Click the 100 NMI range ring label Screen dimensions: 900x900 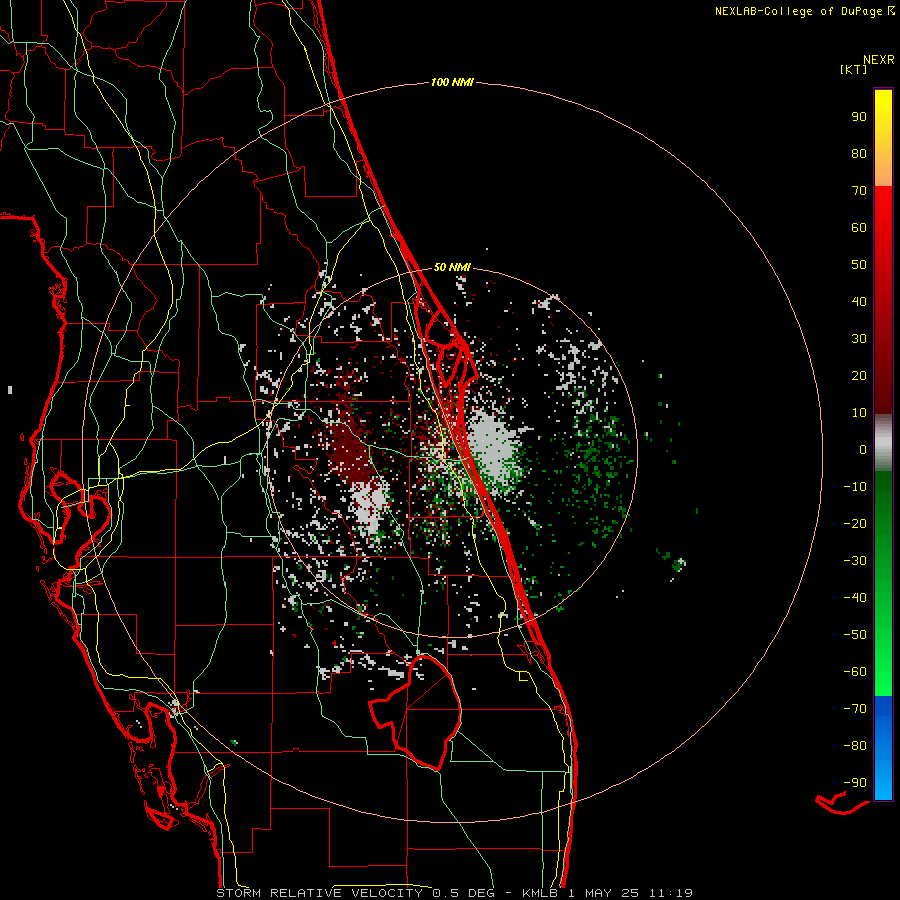coord(452,83)
